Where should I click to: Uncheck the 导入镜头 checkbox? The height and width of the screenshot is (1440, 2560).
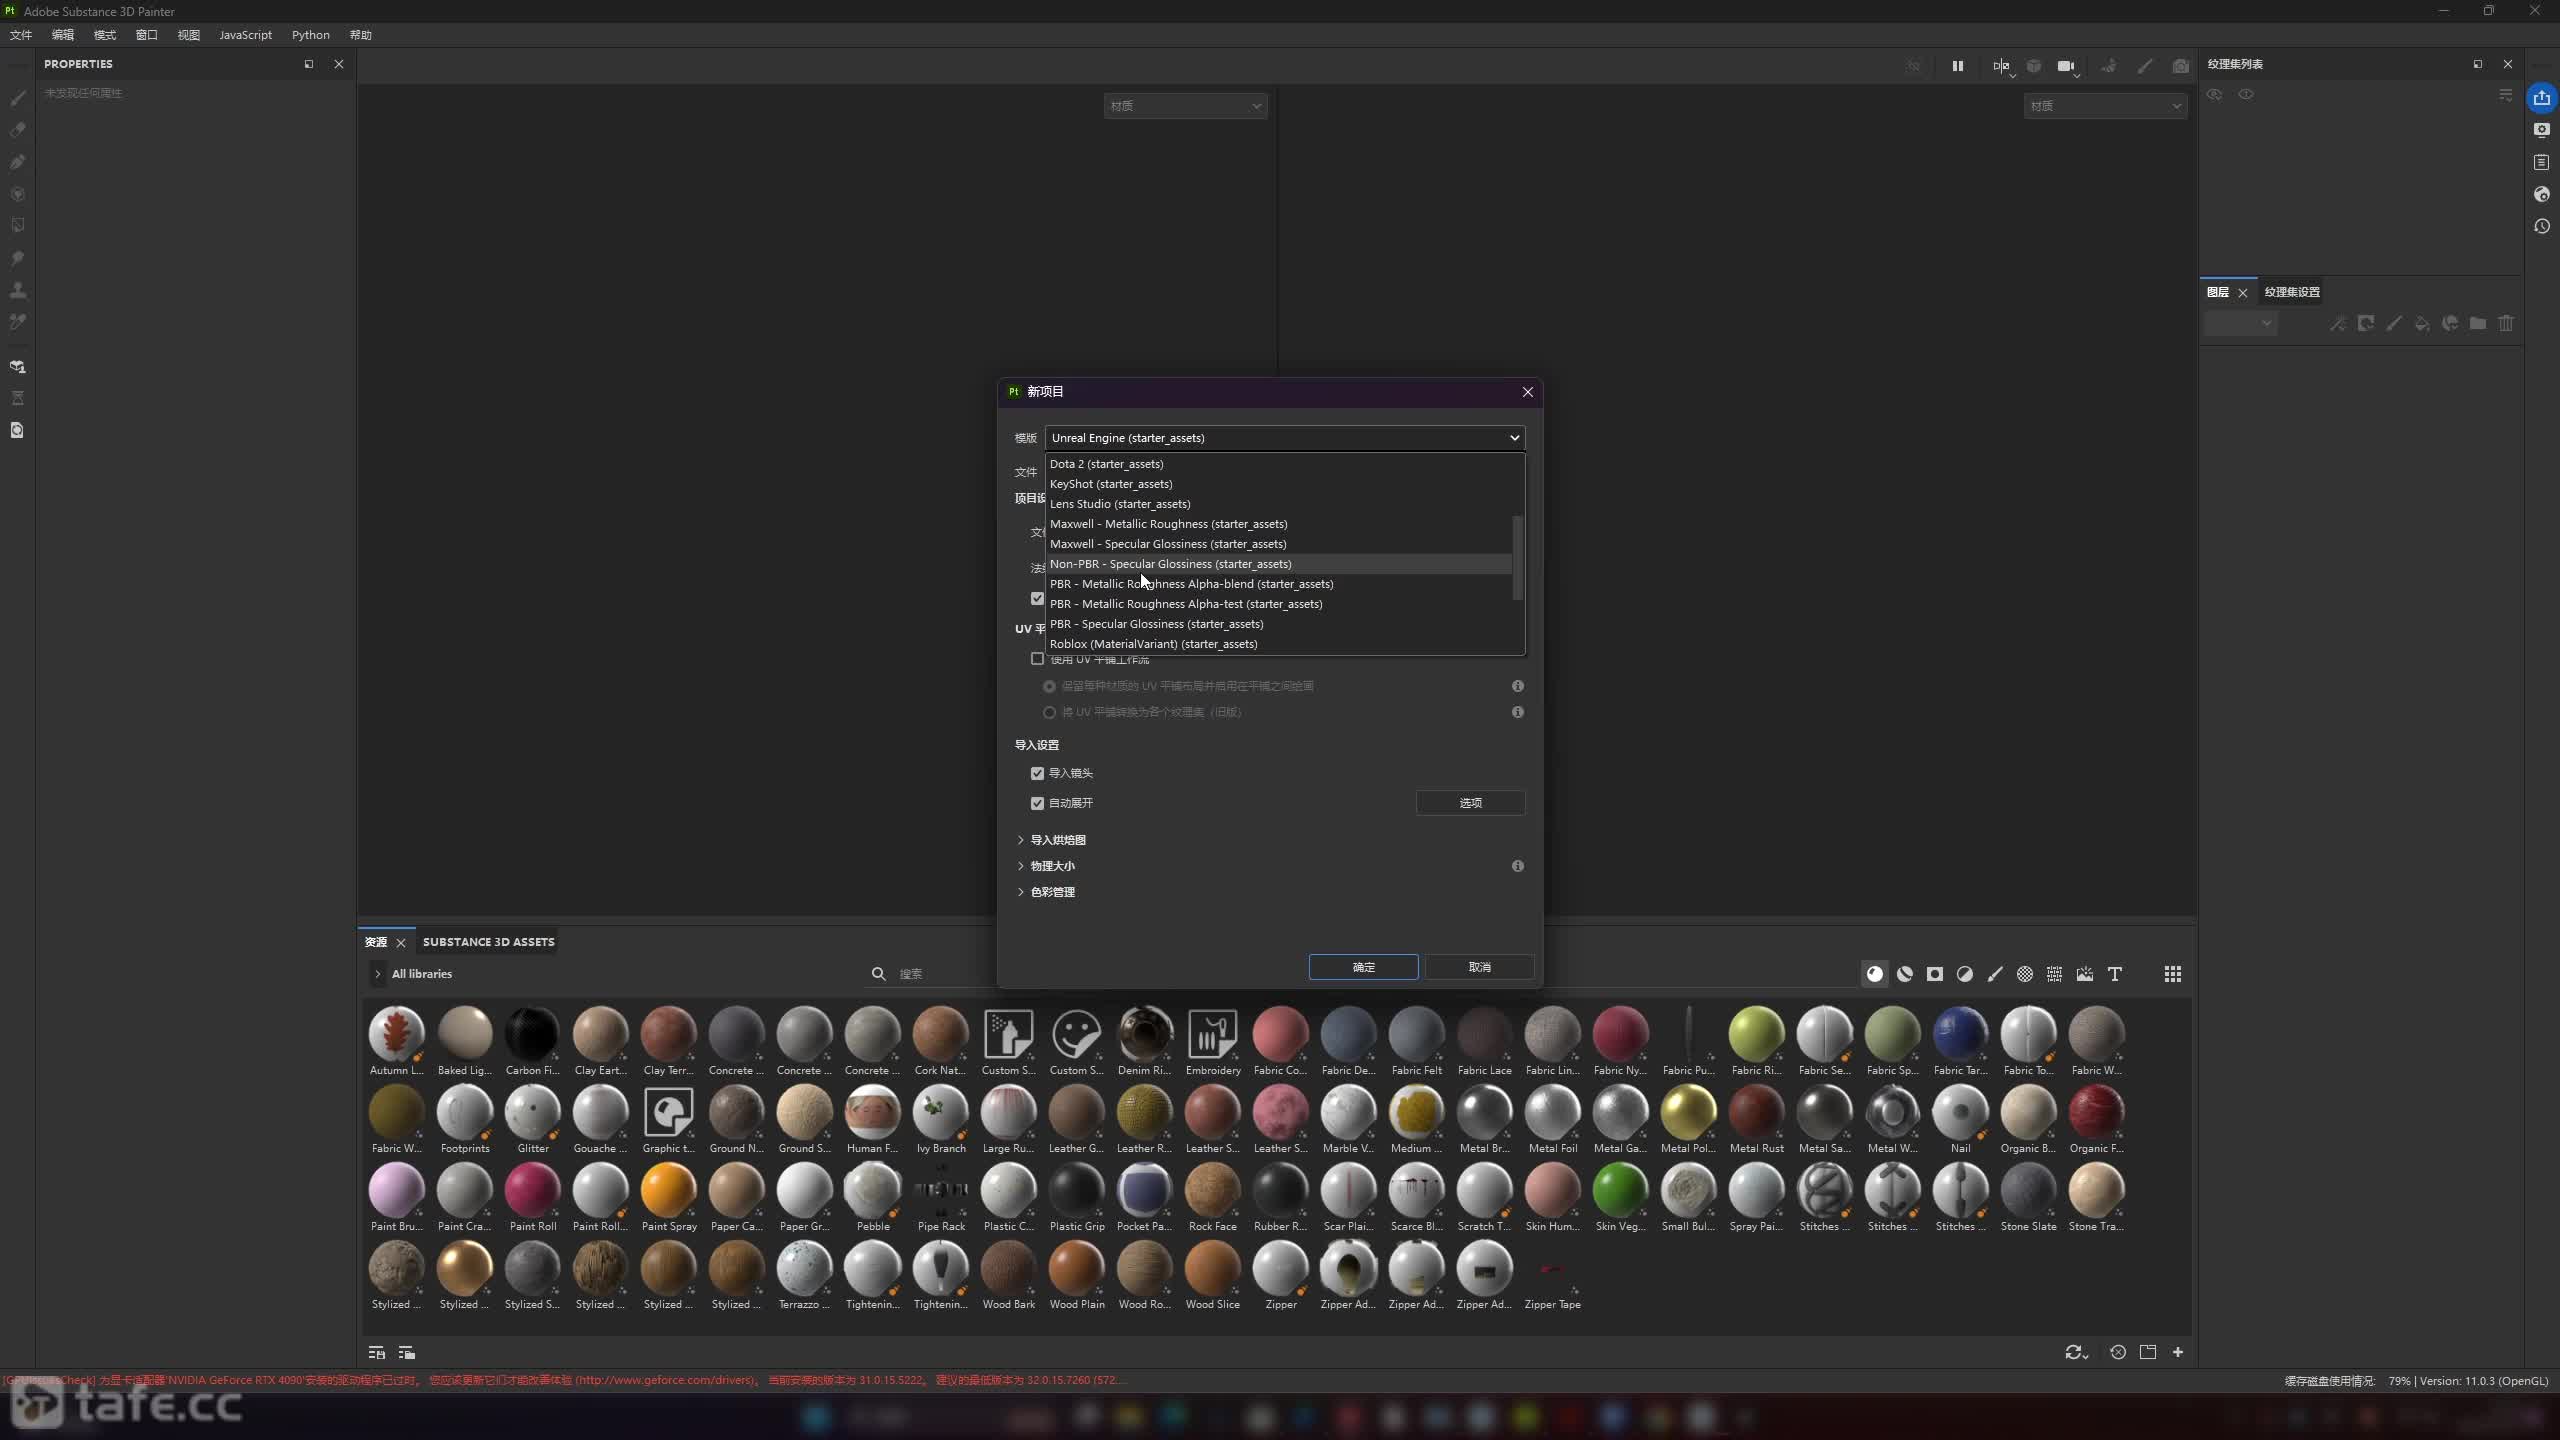pyautogui.click(x=1037, y=773)
